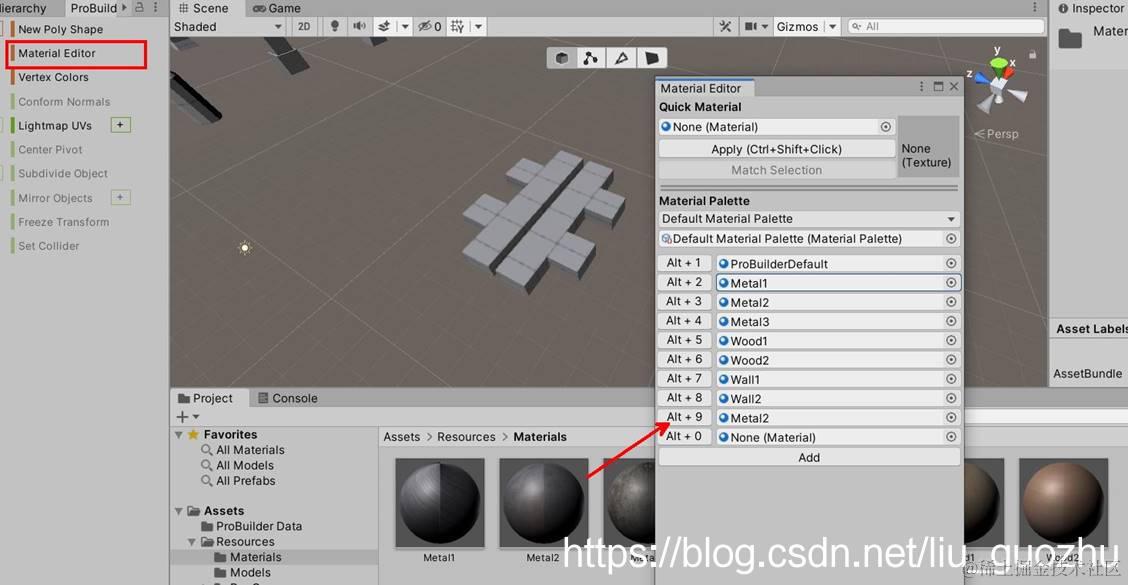The height and width of the screenshot is (585, 1128).
Task: Open the Inspector tab
Action: click(x=1091, y=8)
